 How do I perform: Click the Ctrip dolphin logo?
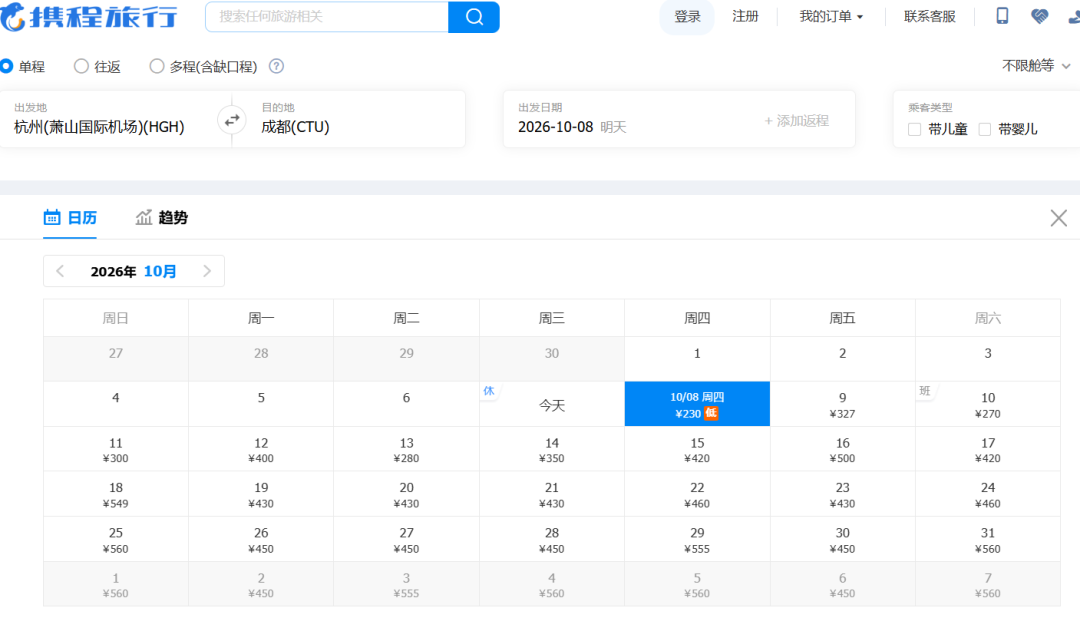point(12,17)
